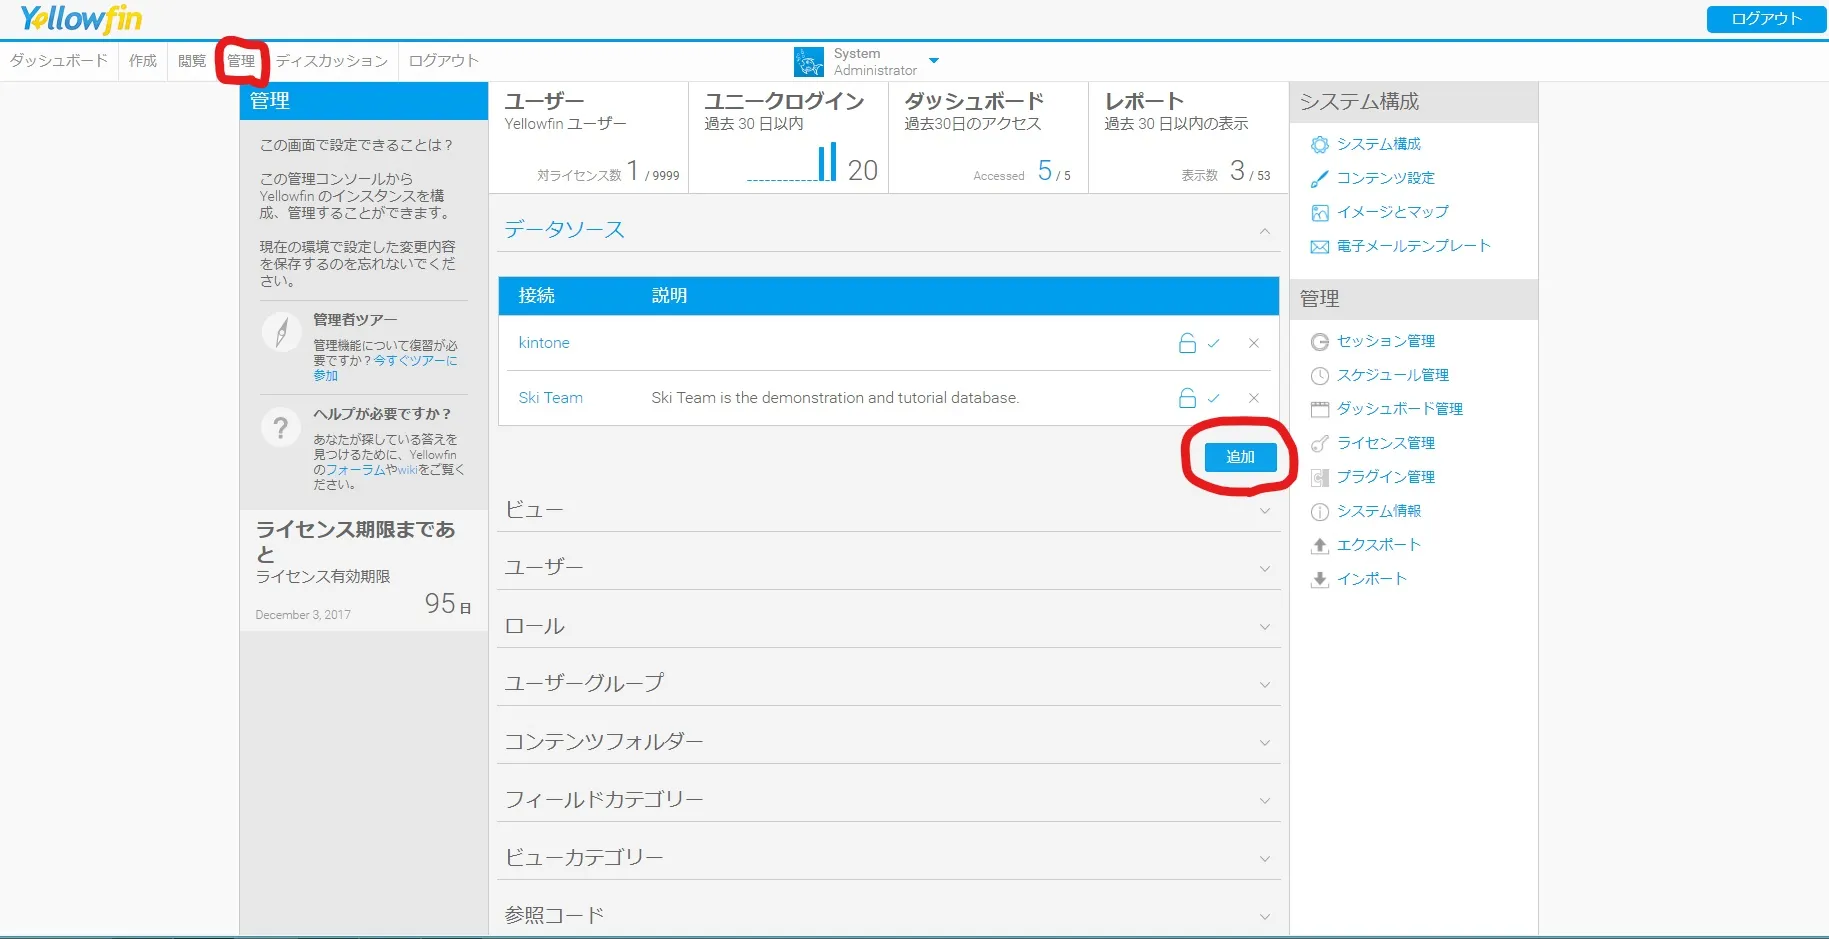The image size is (1829, 939).
Task: Select ダッシュボード in the top navigation
Action: point(59,61)
